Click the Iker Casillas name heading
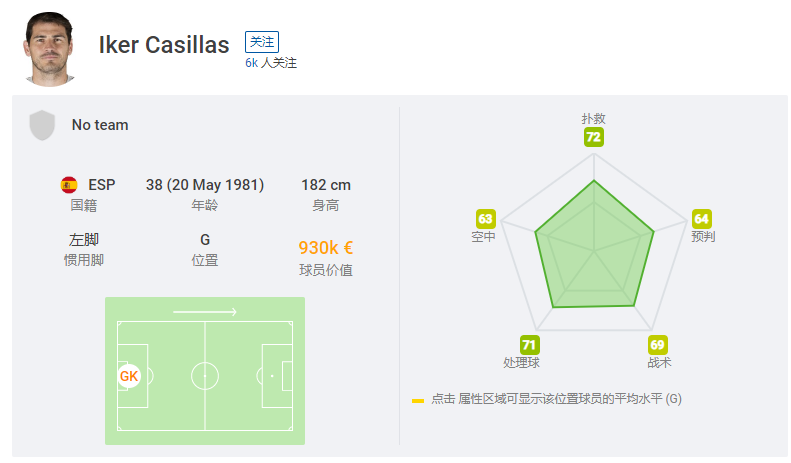Image resolution: width=791 pixels, height=463 pixels. click(164, 45)
